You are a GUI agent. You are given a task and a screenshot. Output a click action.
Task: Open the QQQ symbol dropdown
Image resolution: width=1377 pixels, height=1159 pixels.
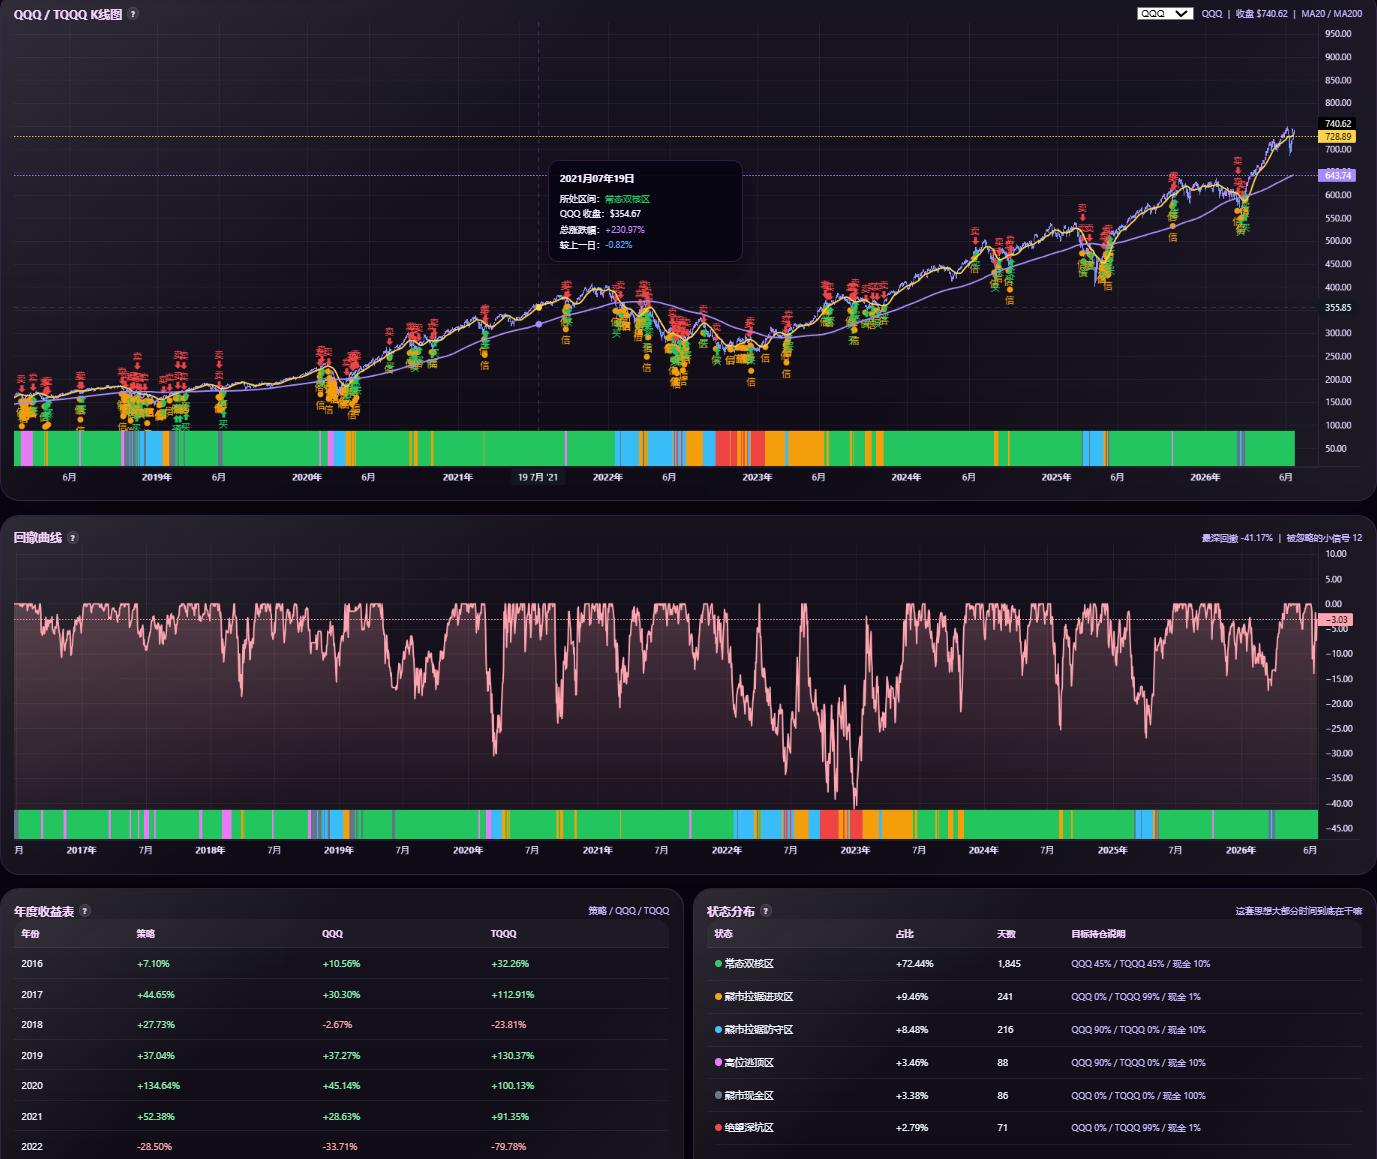1165,14
